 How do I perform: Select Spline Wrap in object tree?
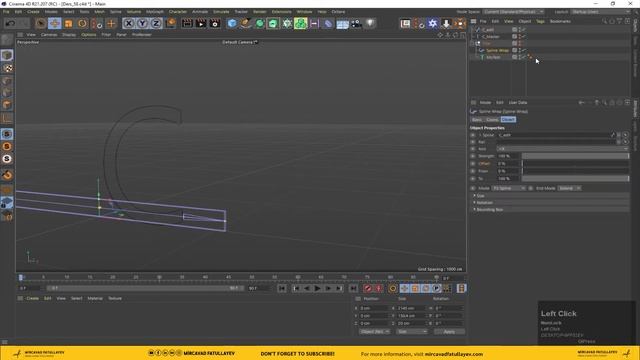(497, 50)
